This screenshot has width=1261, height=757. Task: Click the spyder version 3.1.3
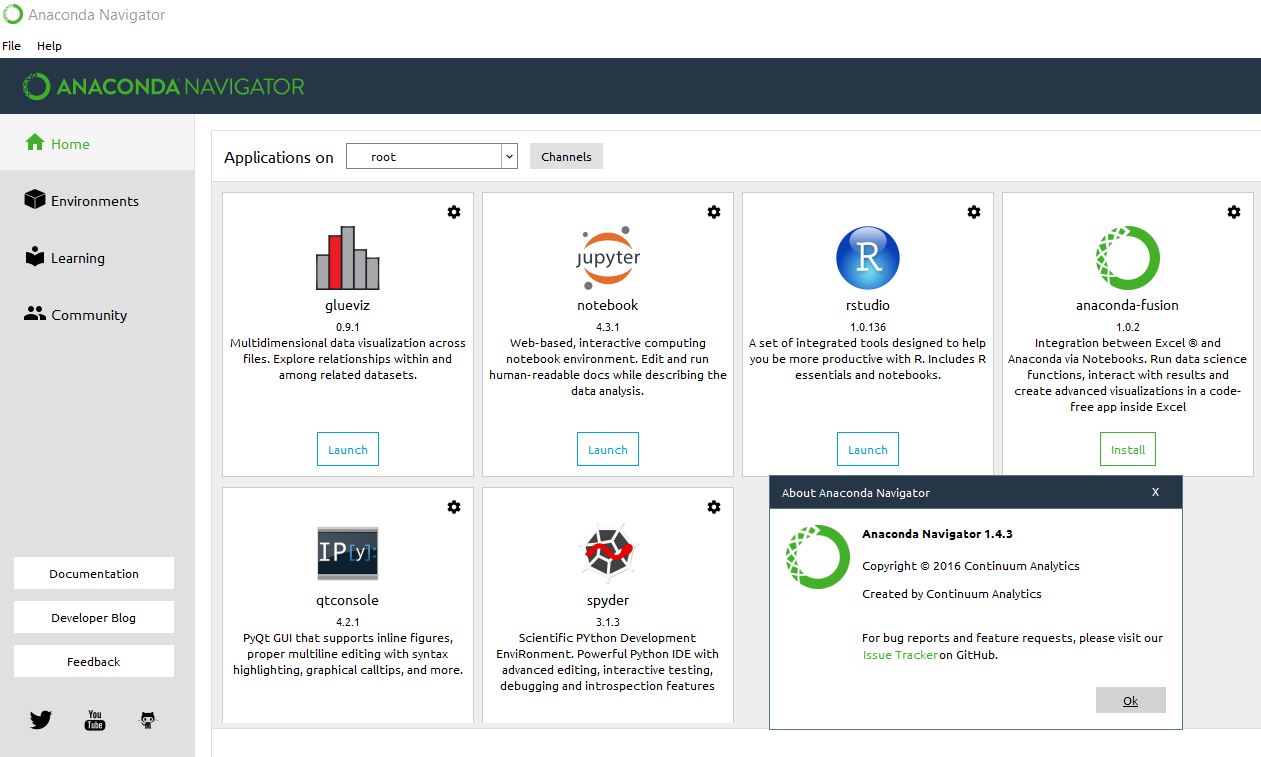608,622
